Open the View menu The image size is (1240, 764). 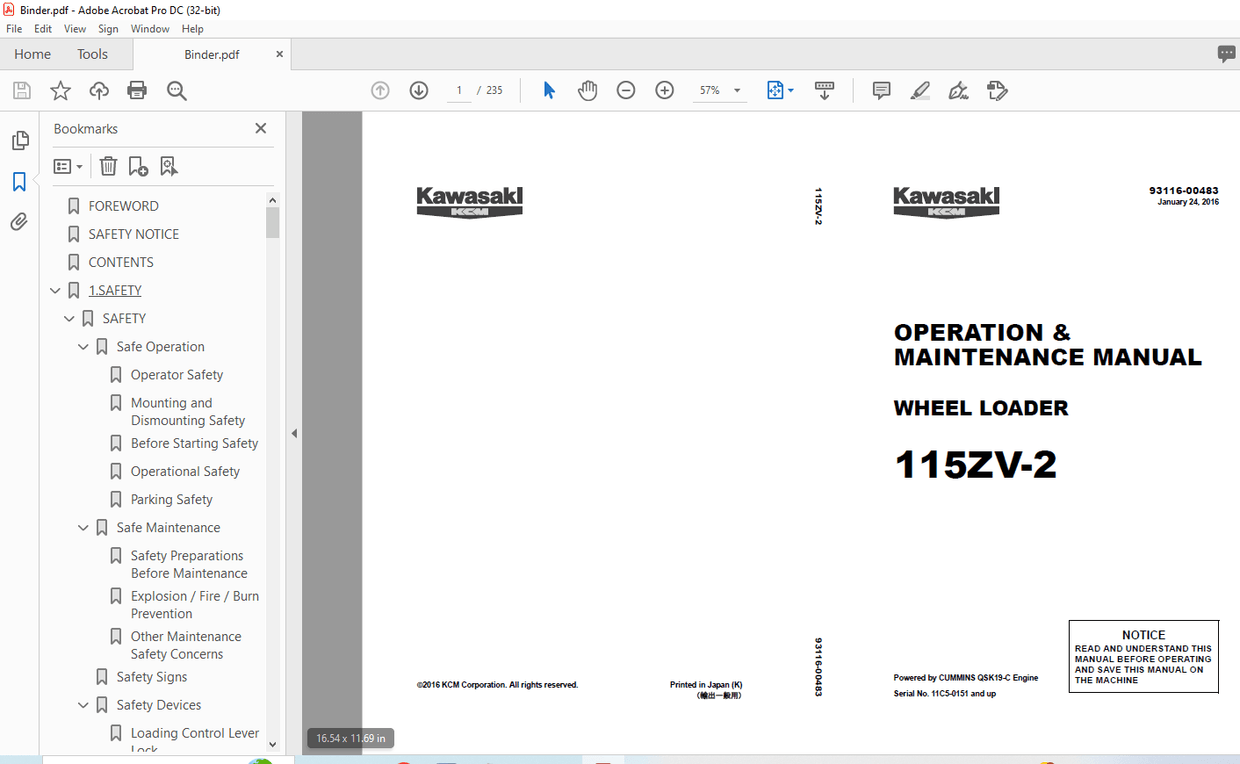(x=74, y=28)
